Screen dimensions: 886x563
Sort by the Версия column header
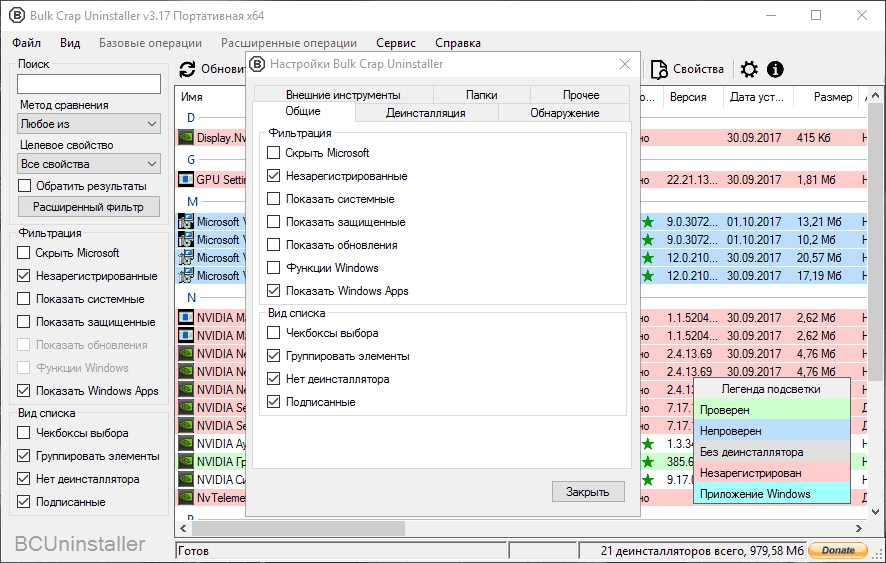point(692,97)
